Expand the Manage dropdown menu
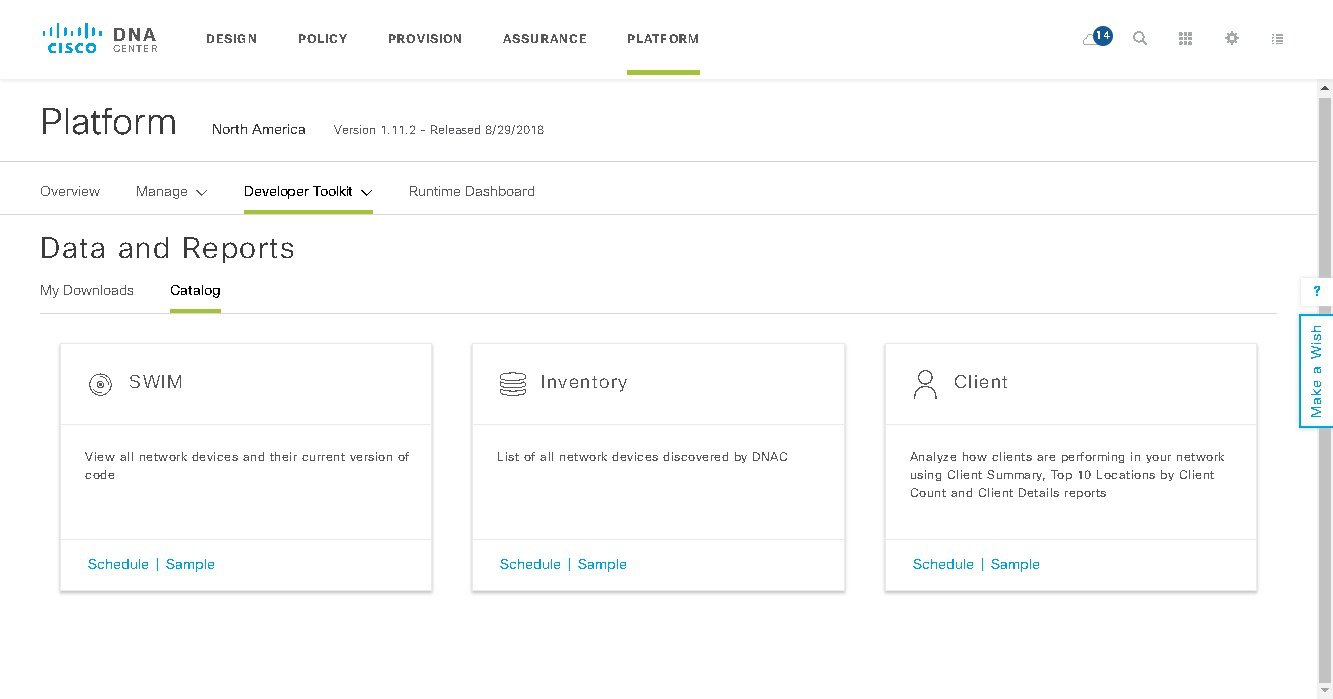The image size is (1333, 699). pyautogui.click(x=171, y=191)
